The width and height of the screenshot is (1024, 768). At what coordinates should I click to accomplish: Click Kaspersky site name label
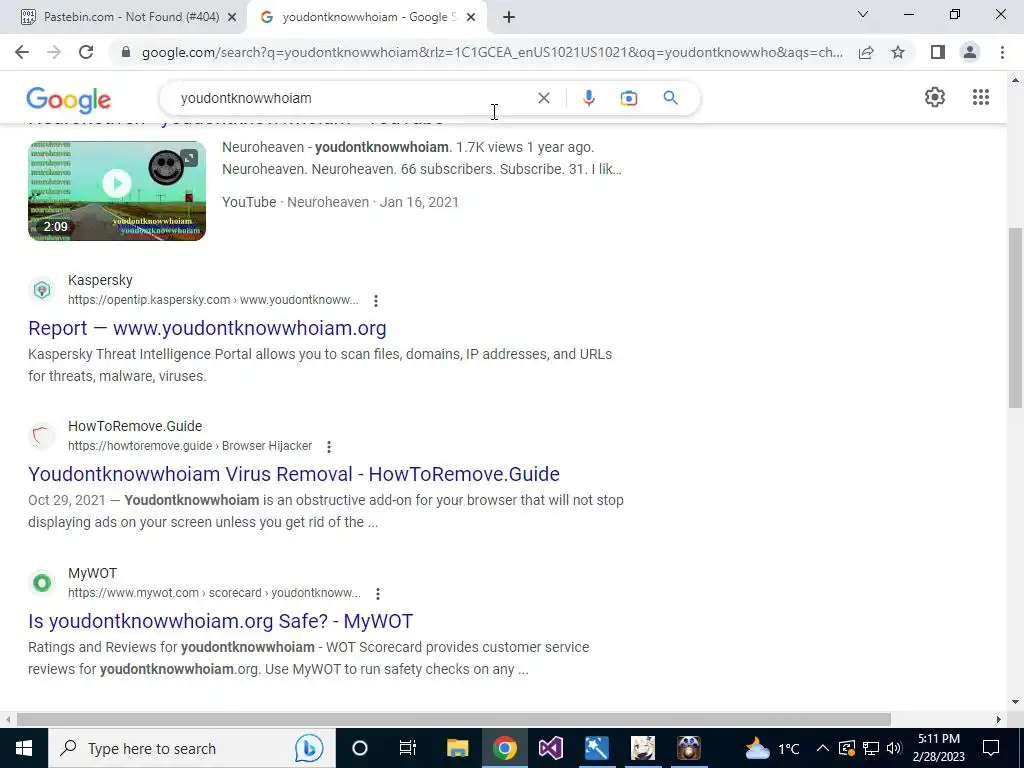pos(100,280)
